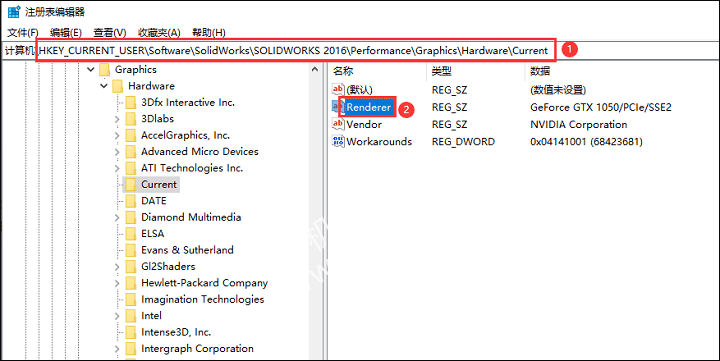Open the 文件(F) menu
The width and height of the screenshot is (720, 361).
pos(23,33)
